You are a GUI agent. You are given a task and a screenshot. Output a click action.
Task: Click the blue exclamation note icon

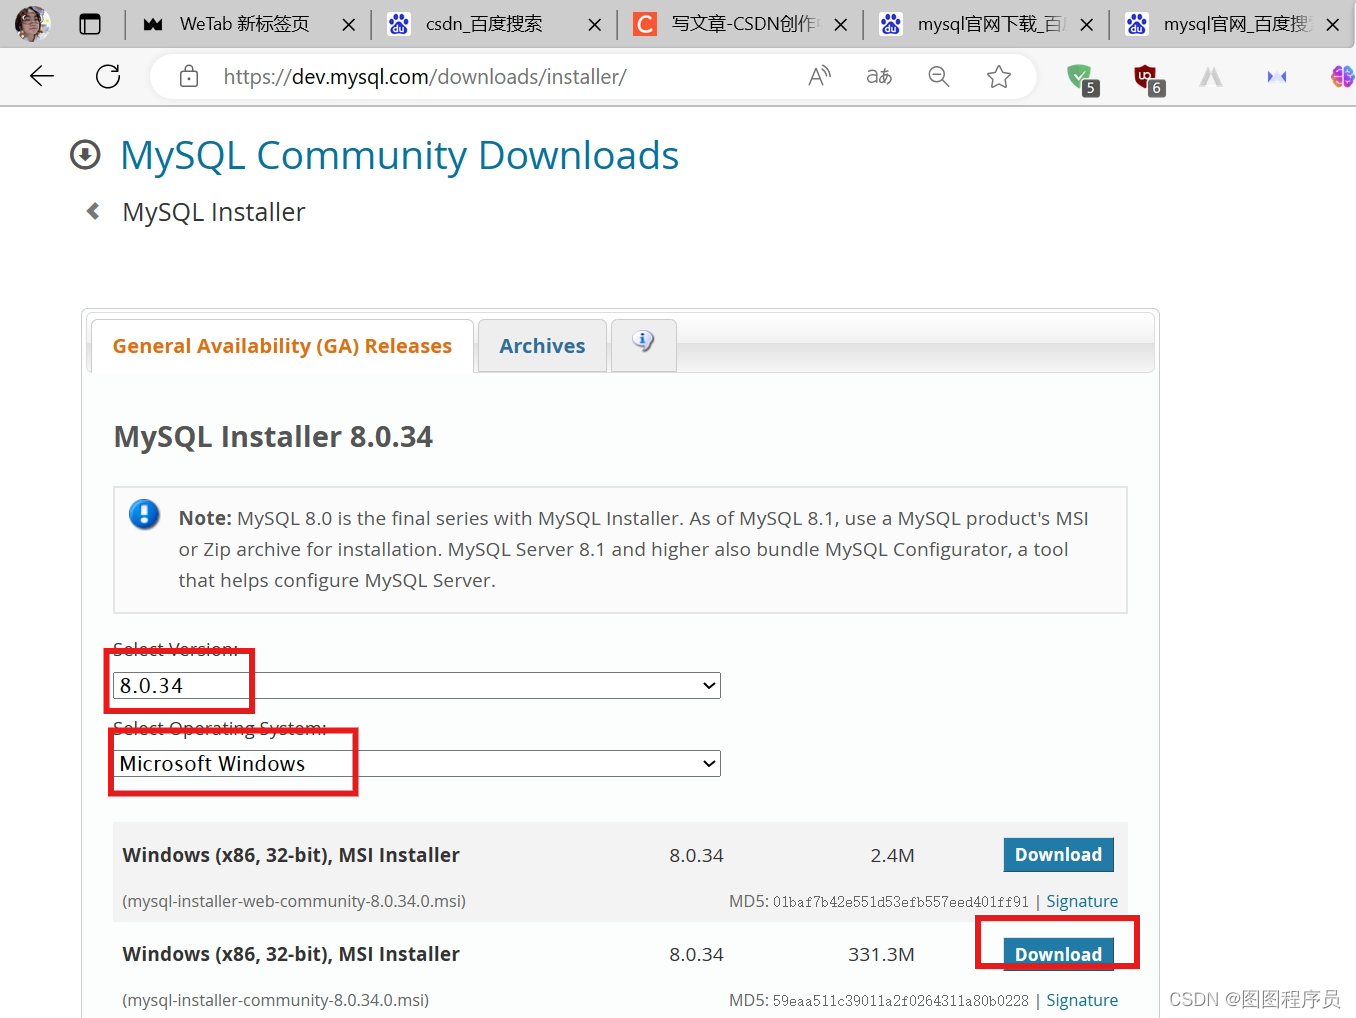click(x=144, y=515)
